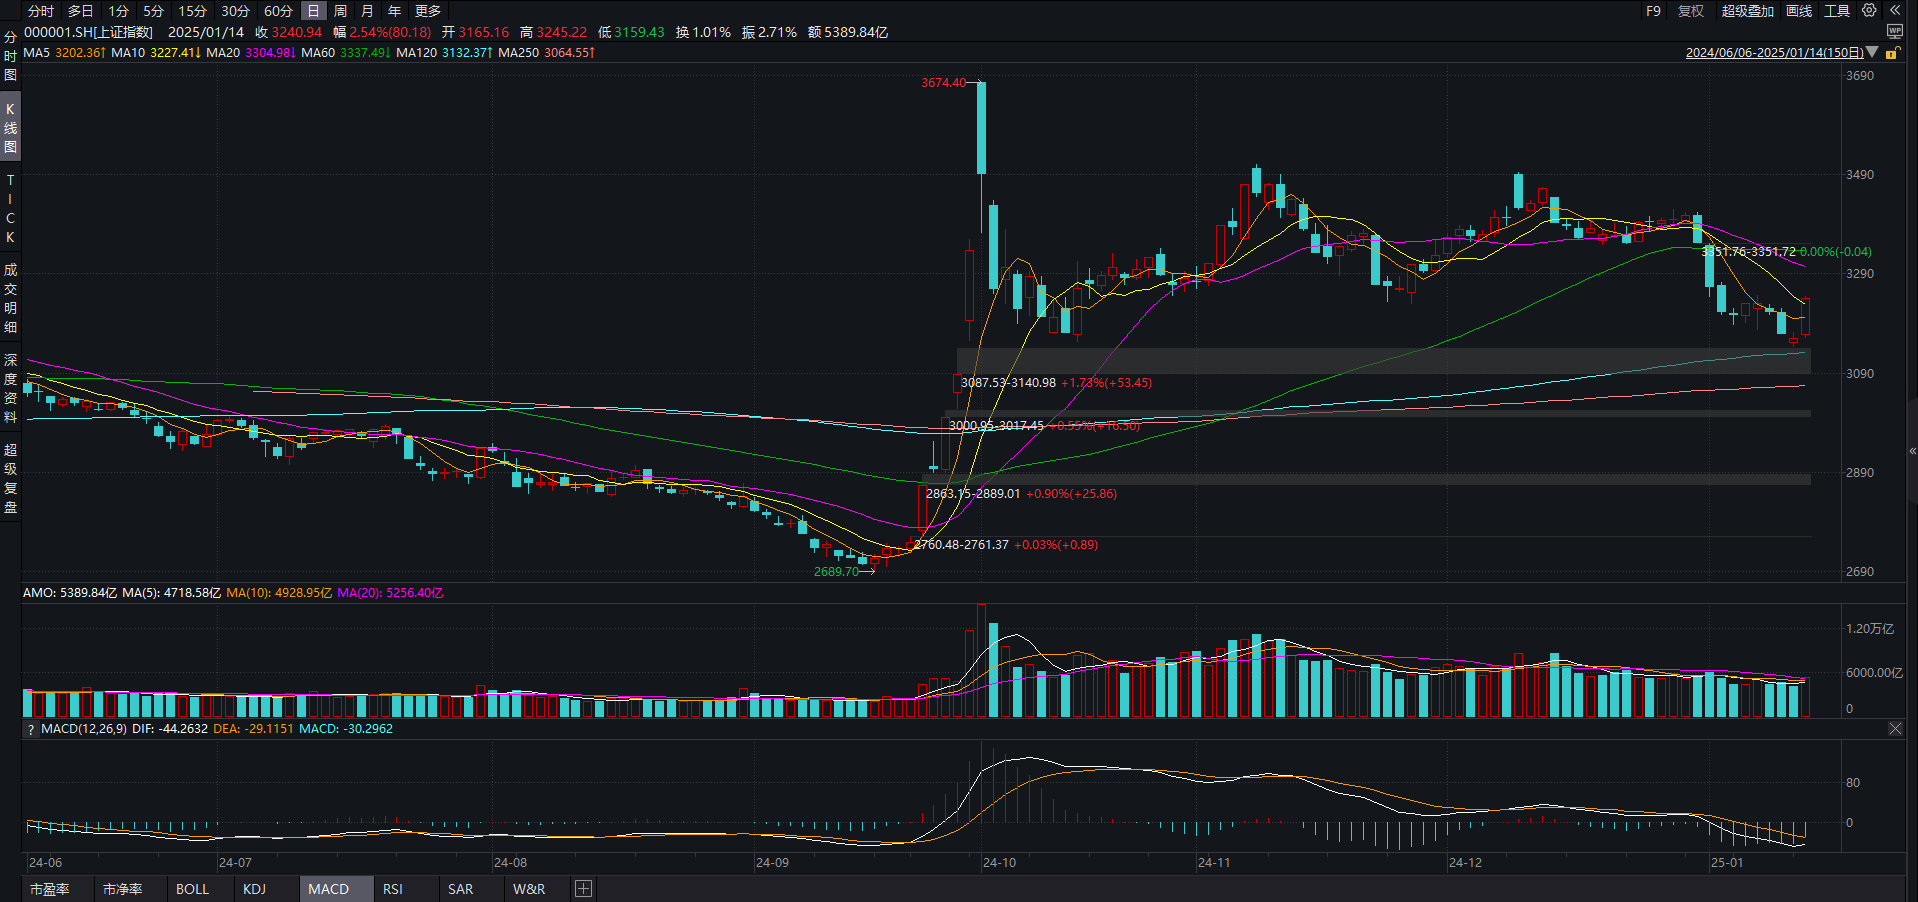The width and height of the screenshot is (1918, 902).
Task: Open the 复权 adjustment menu
Action: pos(1691,11)
